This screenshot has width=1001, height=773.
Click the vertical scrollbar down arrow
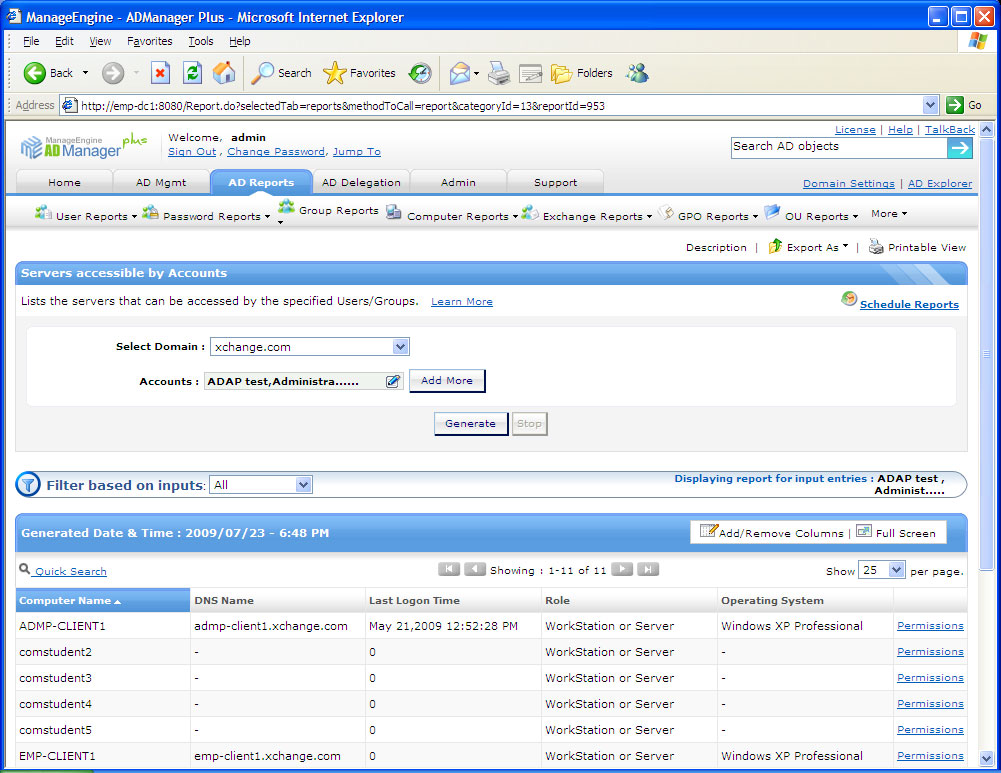[x=986, y=759]
